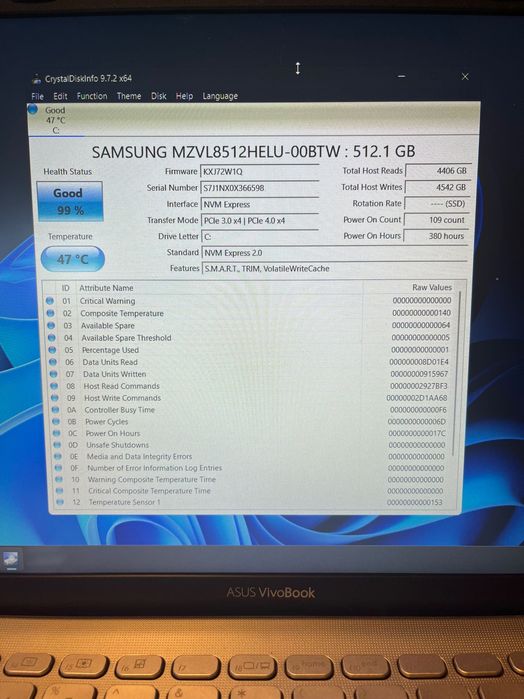The image size is (524, 699).
Task: Click the status icon for Power Cycles
Action: pyautogui.click(x=56, y=421)
